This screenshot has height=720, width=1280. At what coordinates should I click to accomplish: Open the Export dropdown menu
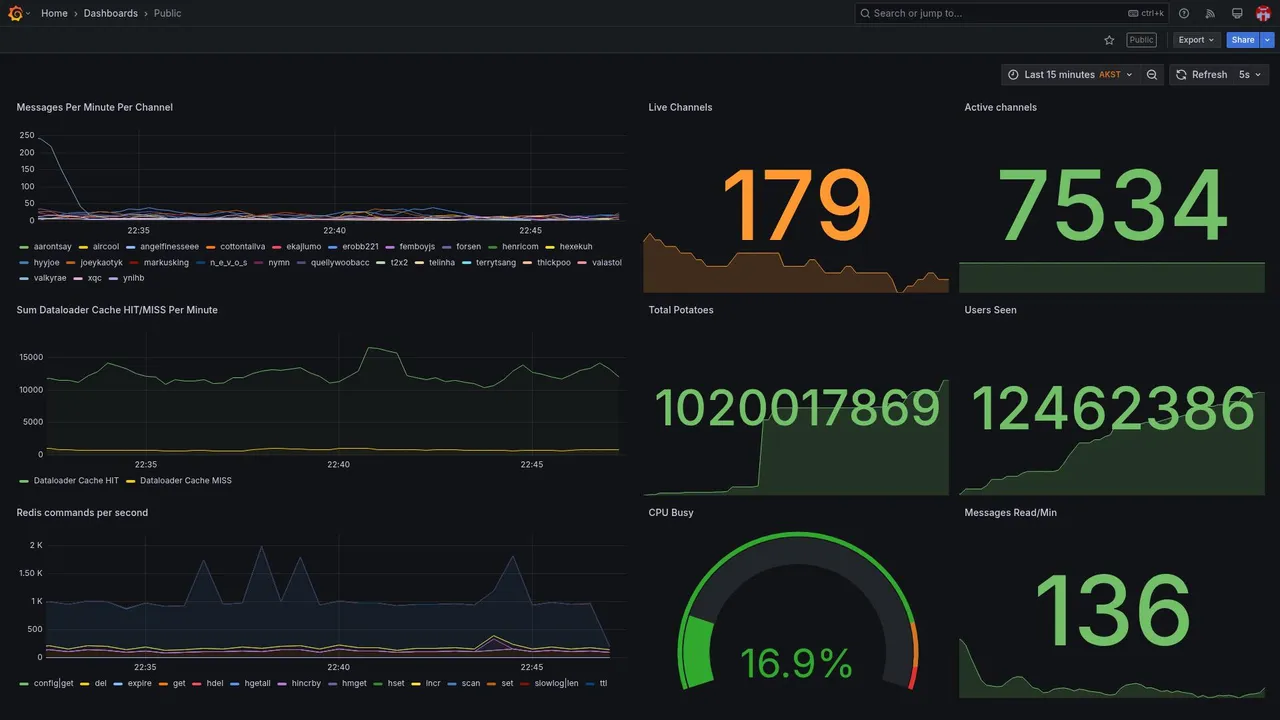tap(1196, 40)
